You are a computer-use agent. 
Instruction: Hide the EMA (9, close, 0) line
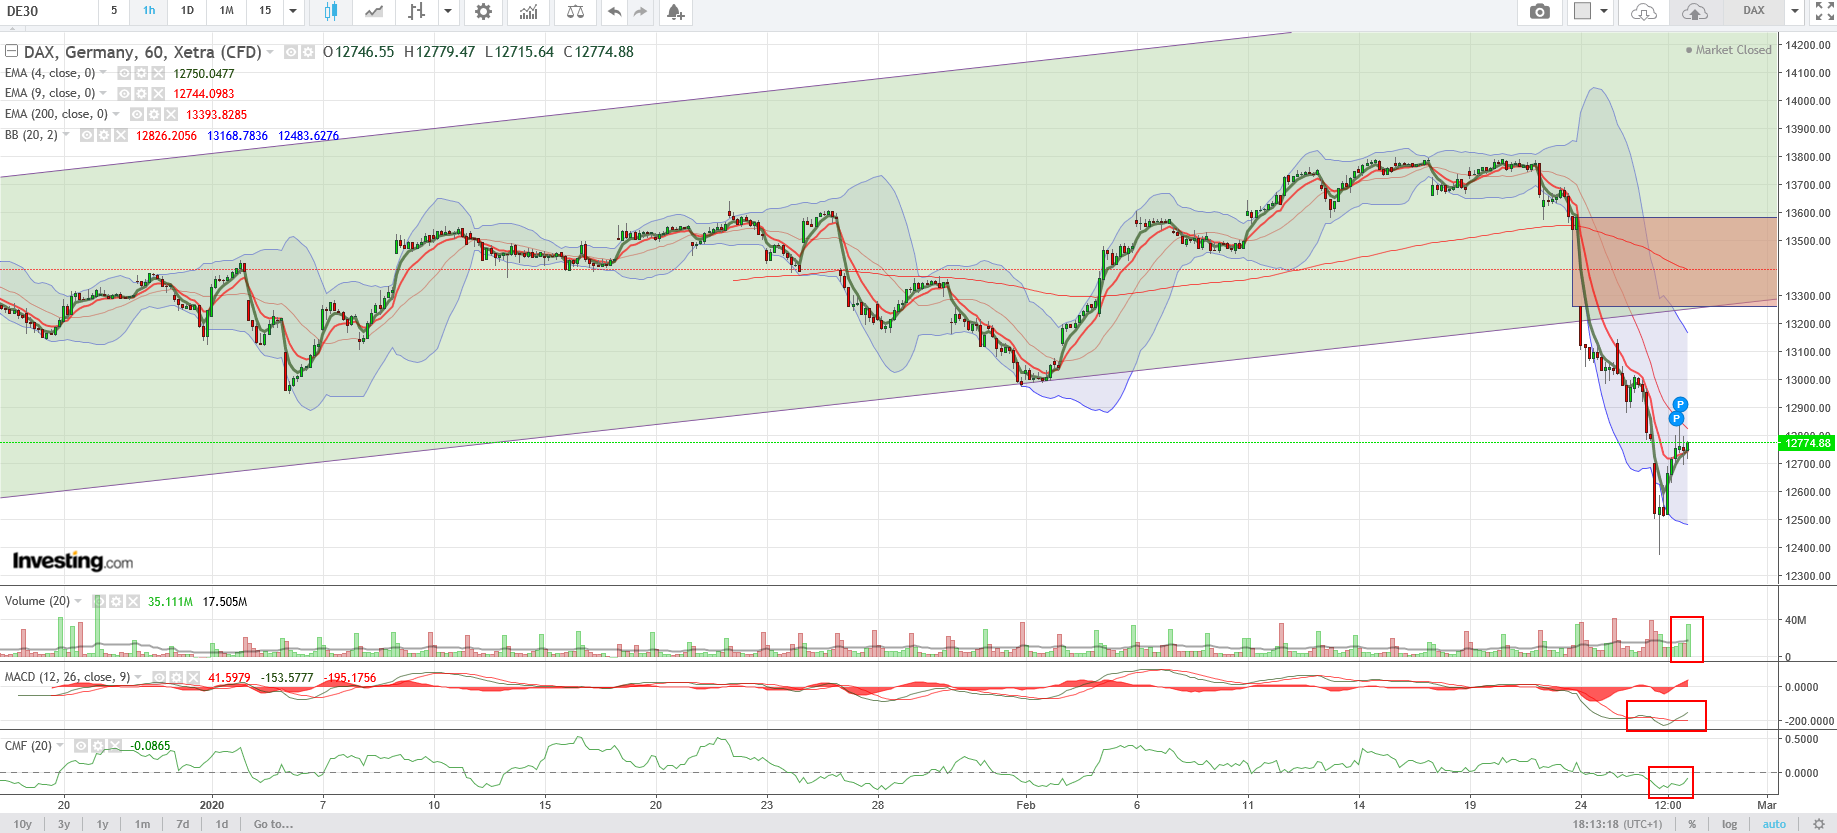pos(124,93)
